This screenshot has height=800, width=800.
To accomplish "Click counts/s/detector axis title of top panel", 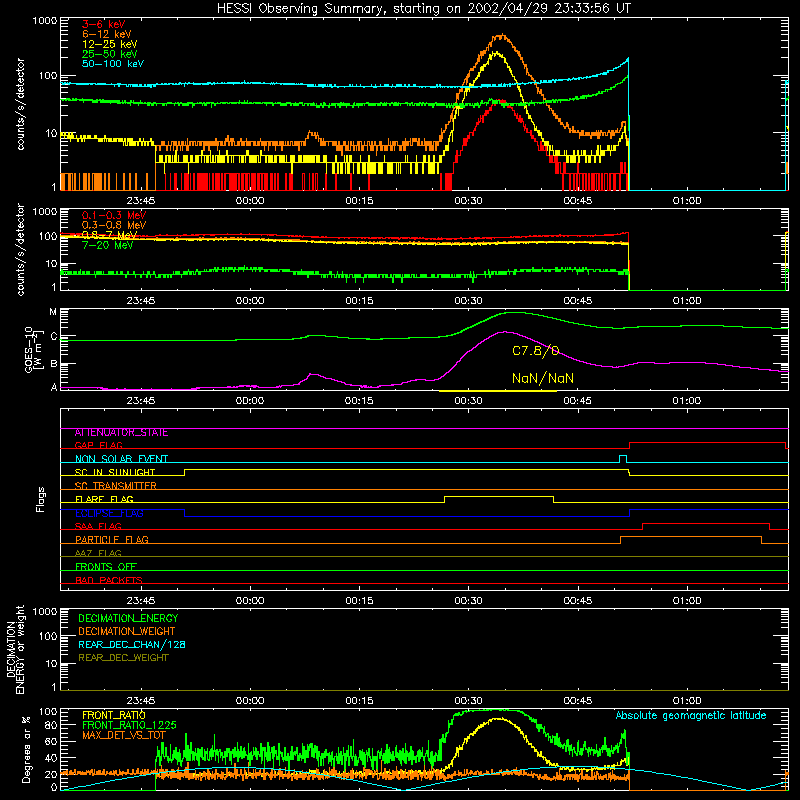I will (20, 104).
